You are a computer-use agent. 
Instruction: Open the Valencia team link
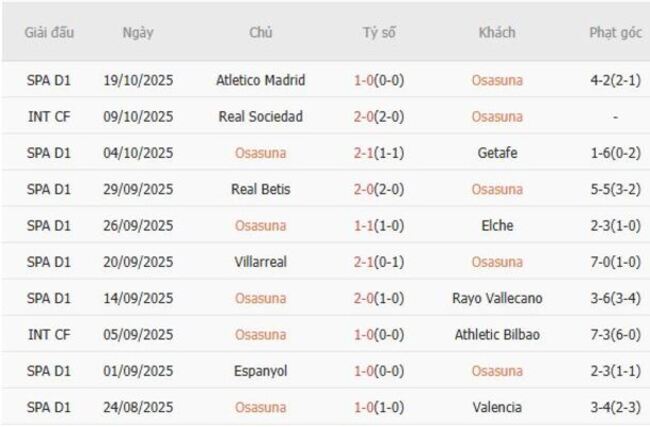[497, 407]
